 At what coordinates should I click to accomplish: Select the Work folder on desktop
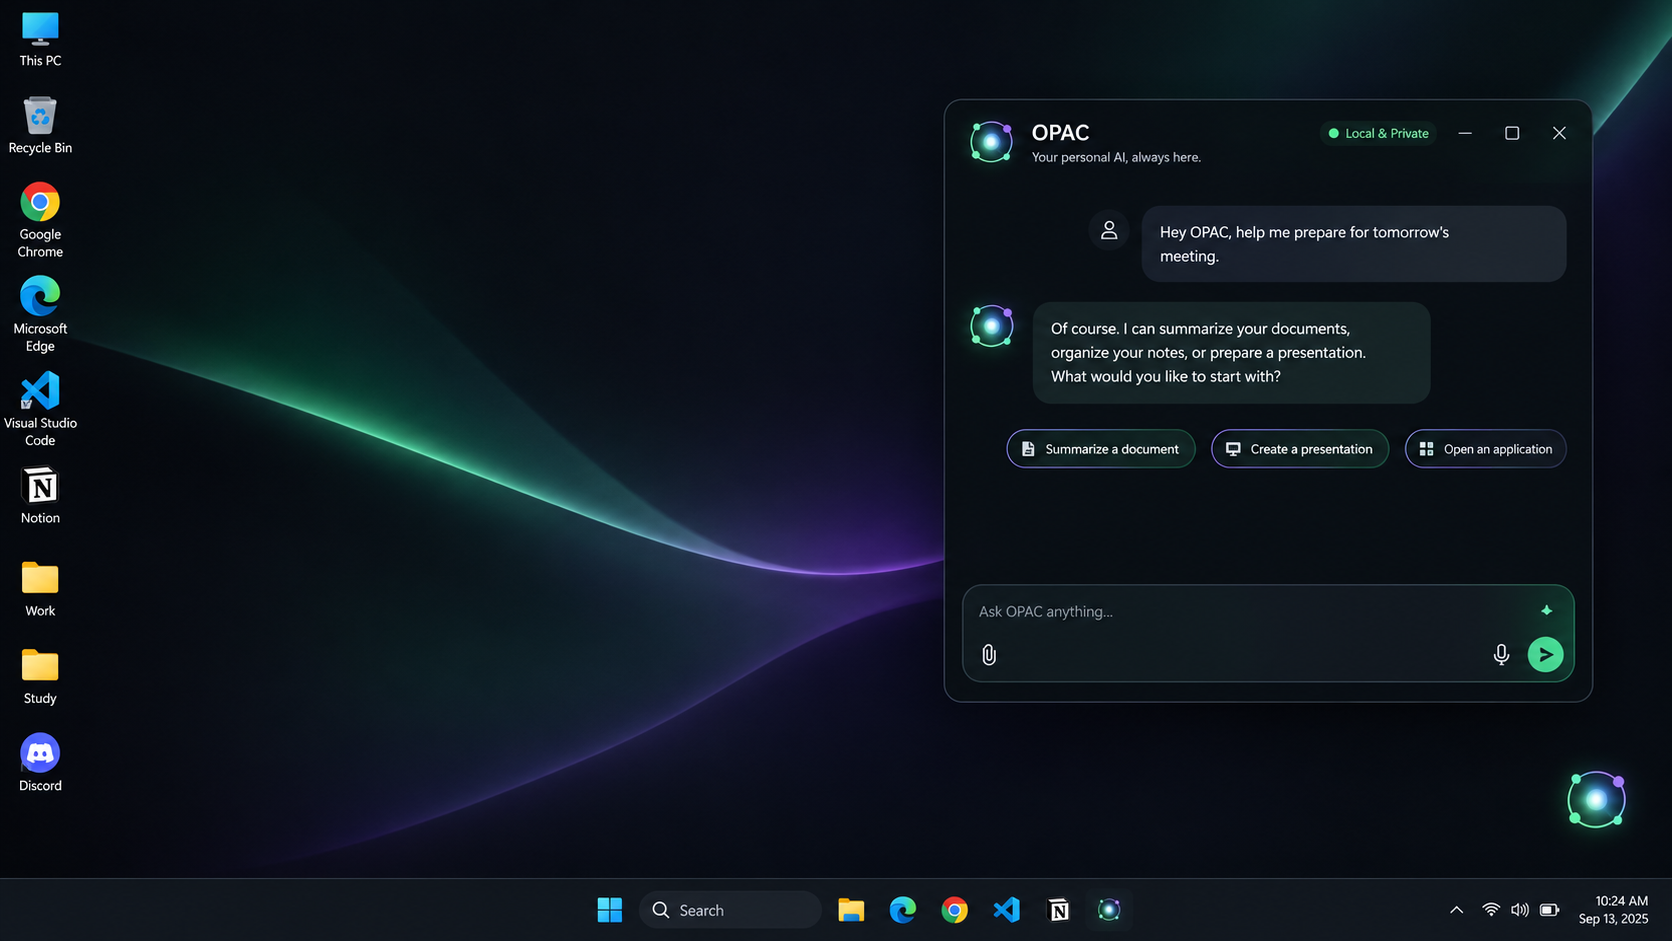(40, 588)
